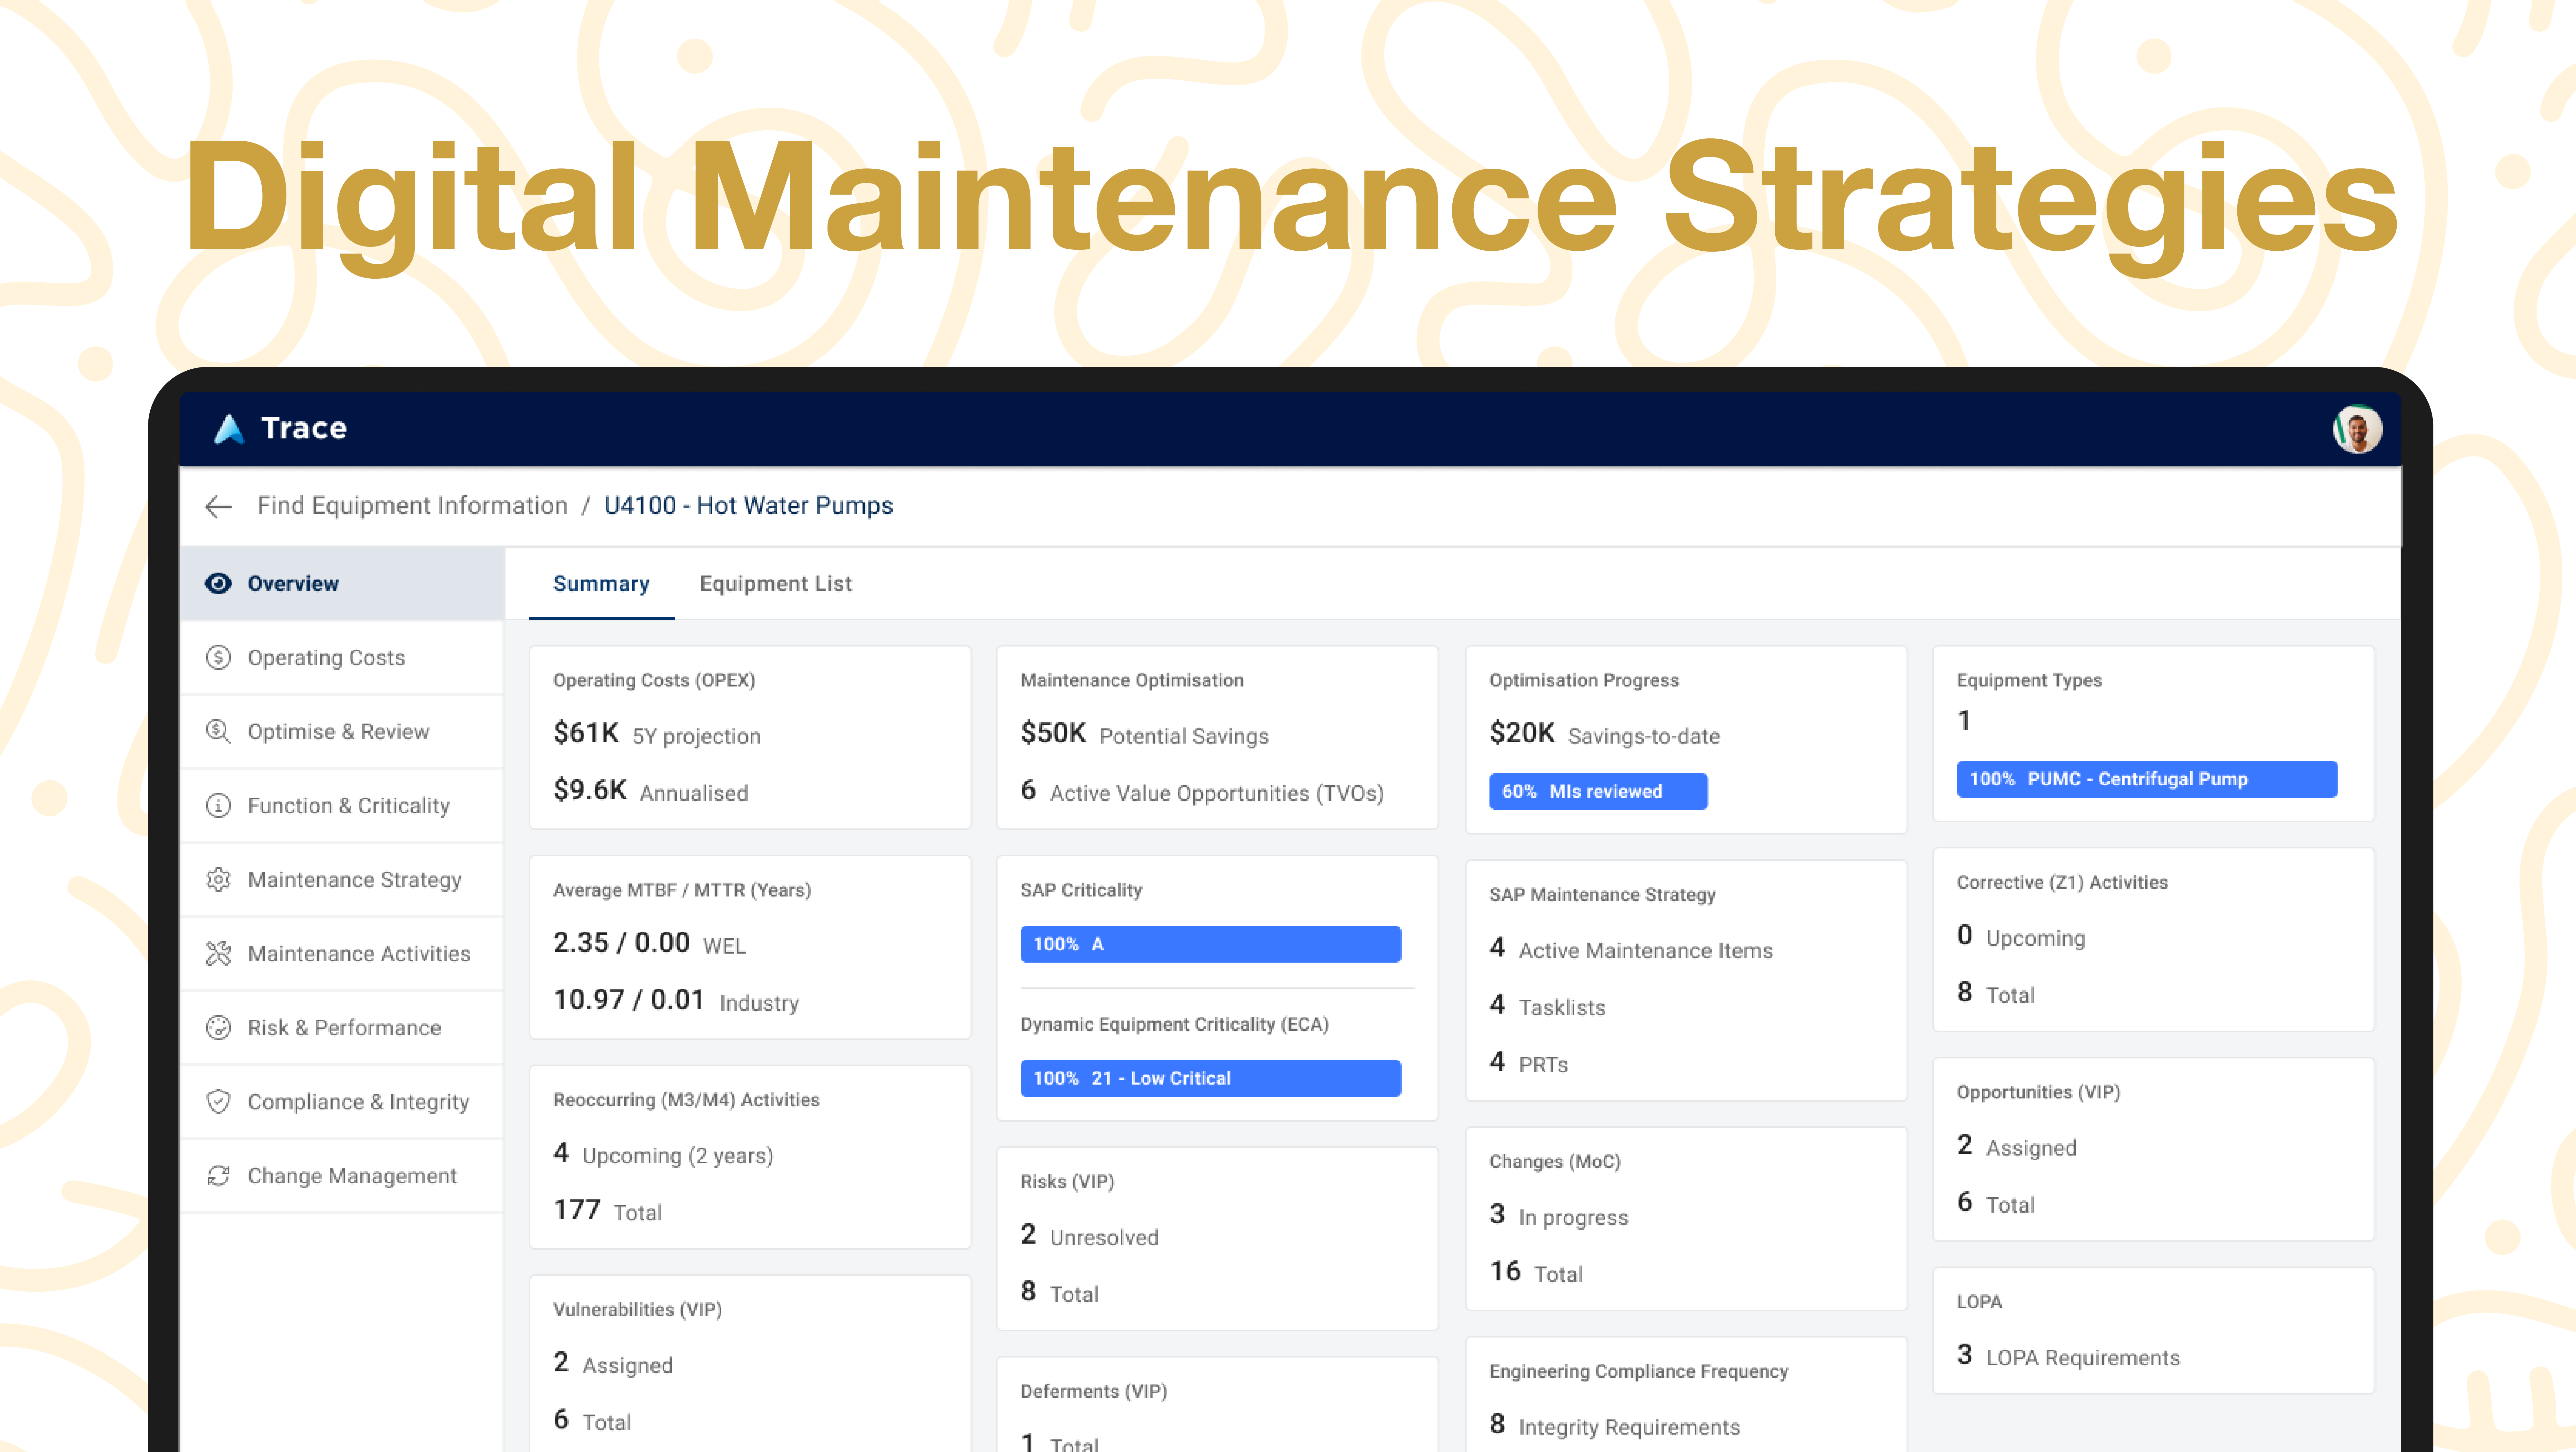Screen dimensions: 2576x1452
Task: Click the 10.97 / 0.01 Industry value
Action: click(x=676, y=1001)
